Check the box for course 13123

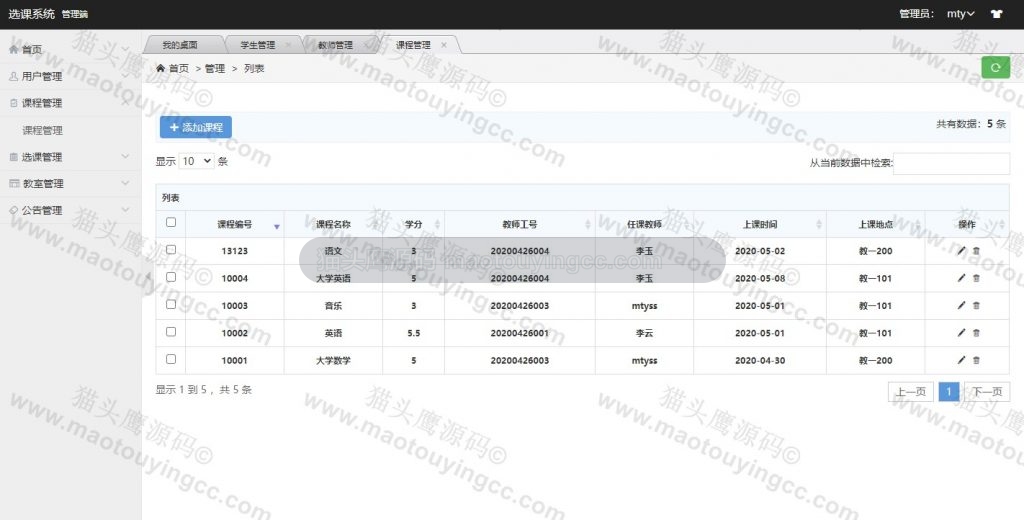pyautogui.click(x=171, y=250)
